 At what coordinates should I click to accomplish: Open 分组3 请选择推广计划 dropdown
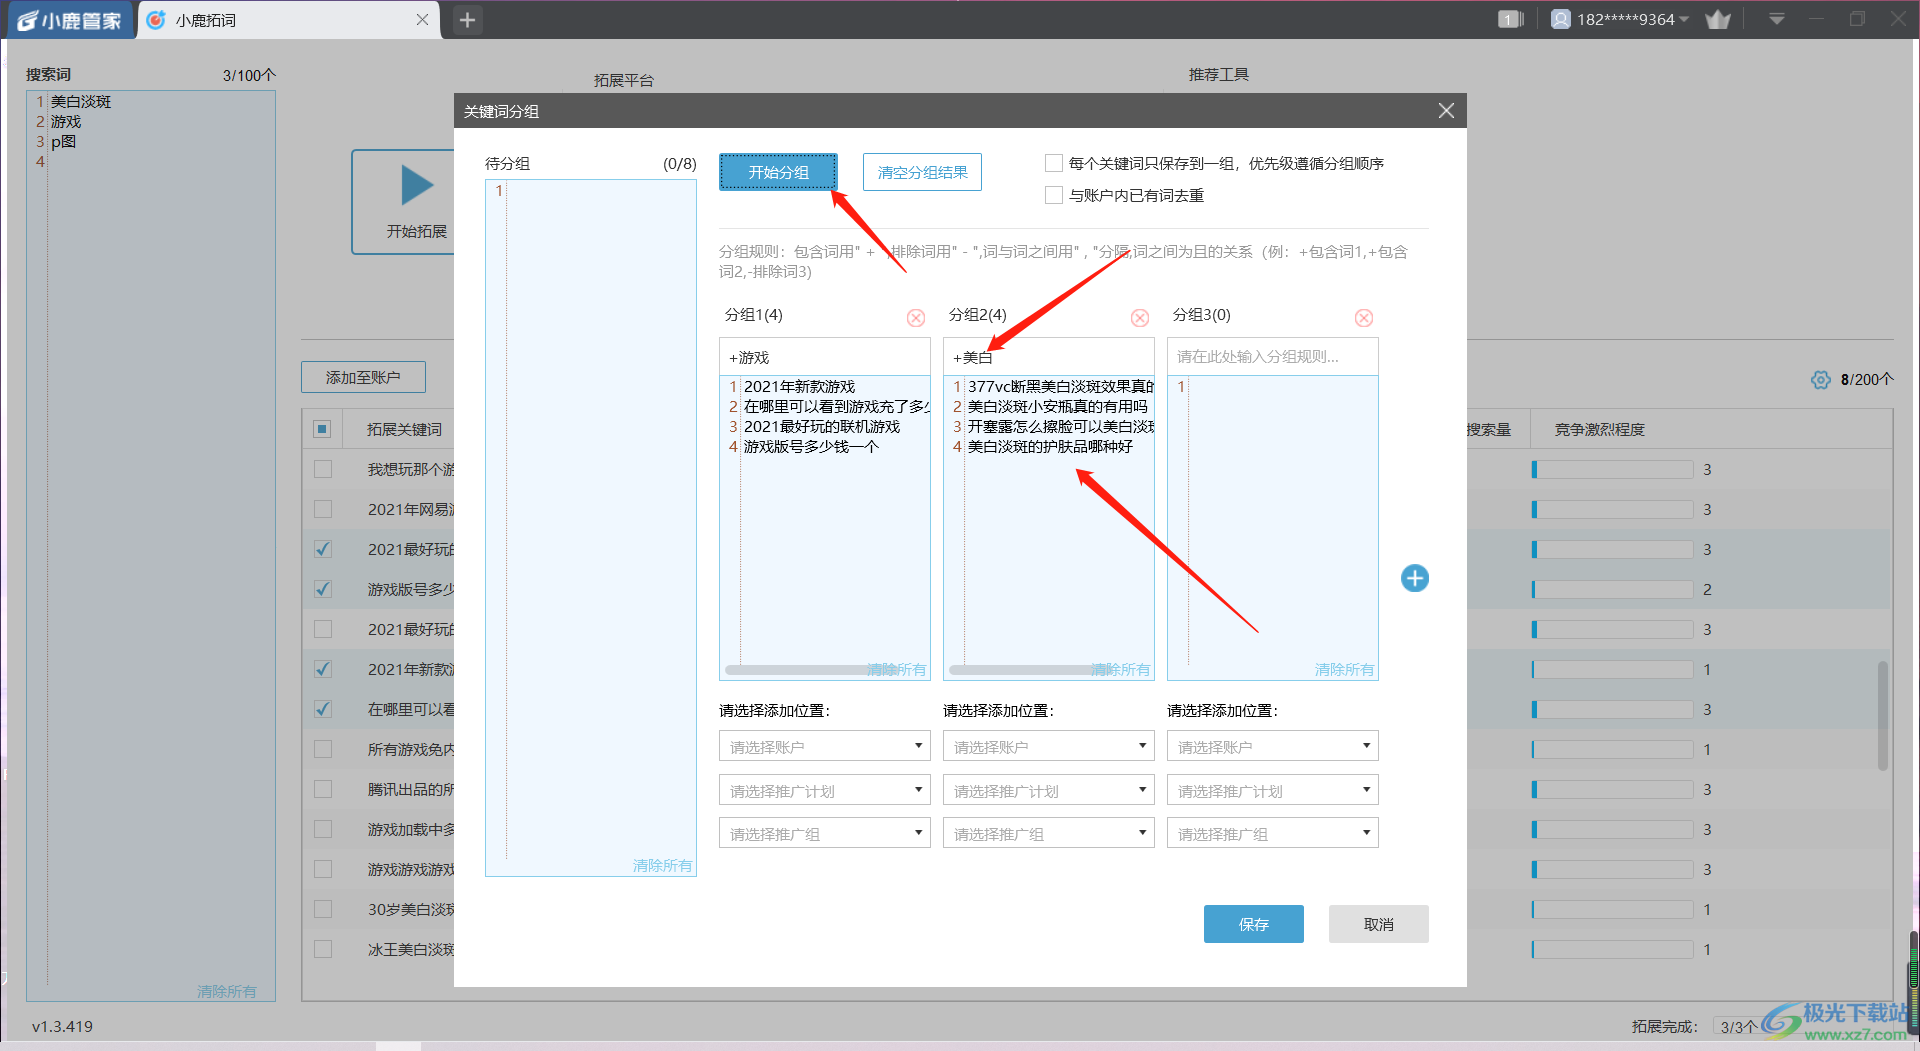pyautogui.click(x=1272, y=790)
